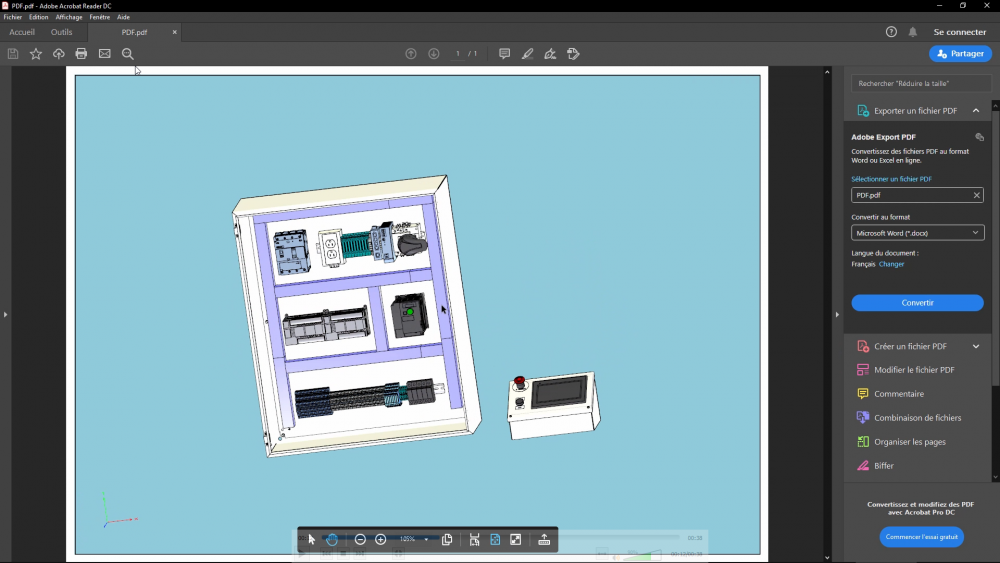Activate the hand pan tool

[332, 539]
